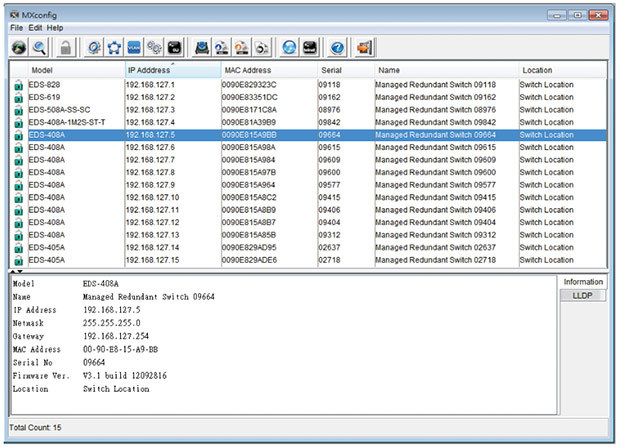Click the padlock unlock toolbar icon
The height and width of the screenshot is (447, 620).
(x=66, y=47)
